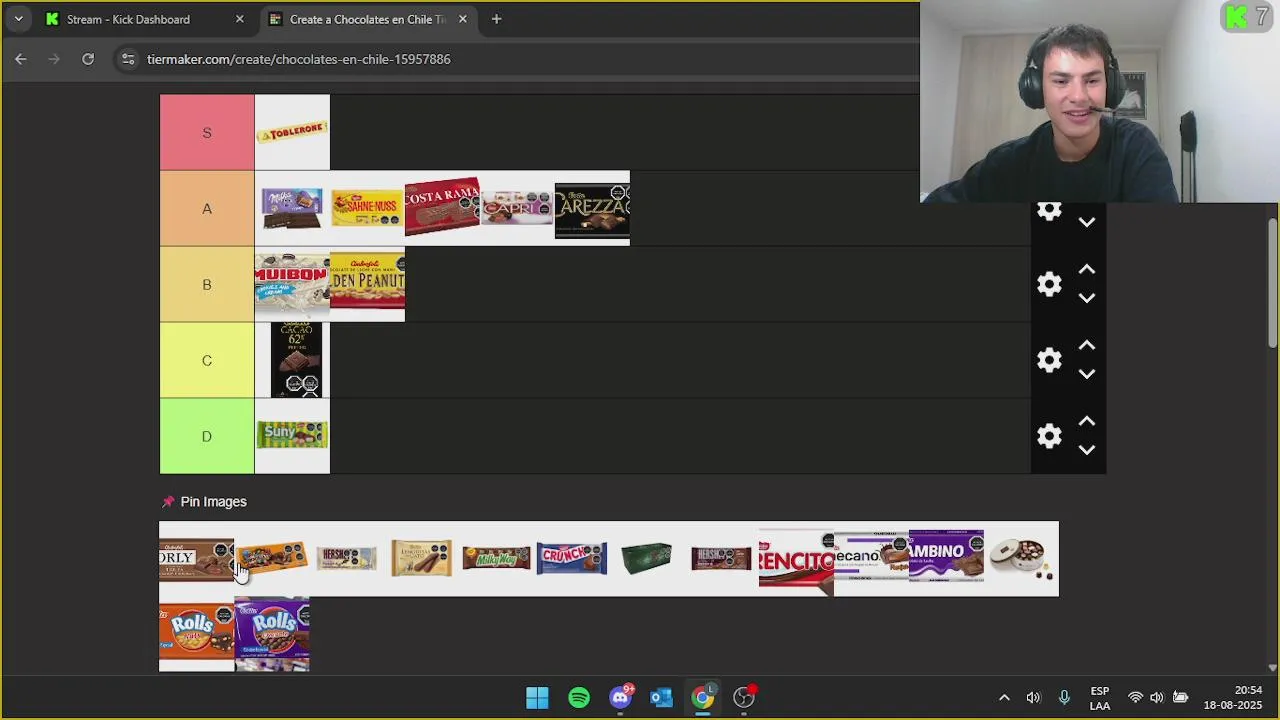The width and height of the screenshot is (1280, 720).
Task: Open OBS Studio from the taskbar
Action: (x=744, y=698)
